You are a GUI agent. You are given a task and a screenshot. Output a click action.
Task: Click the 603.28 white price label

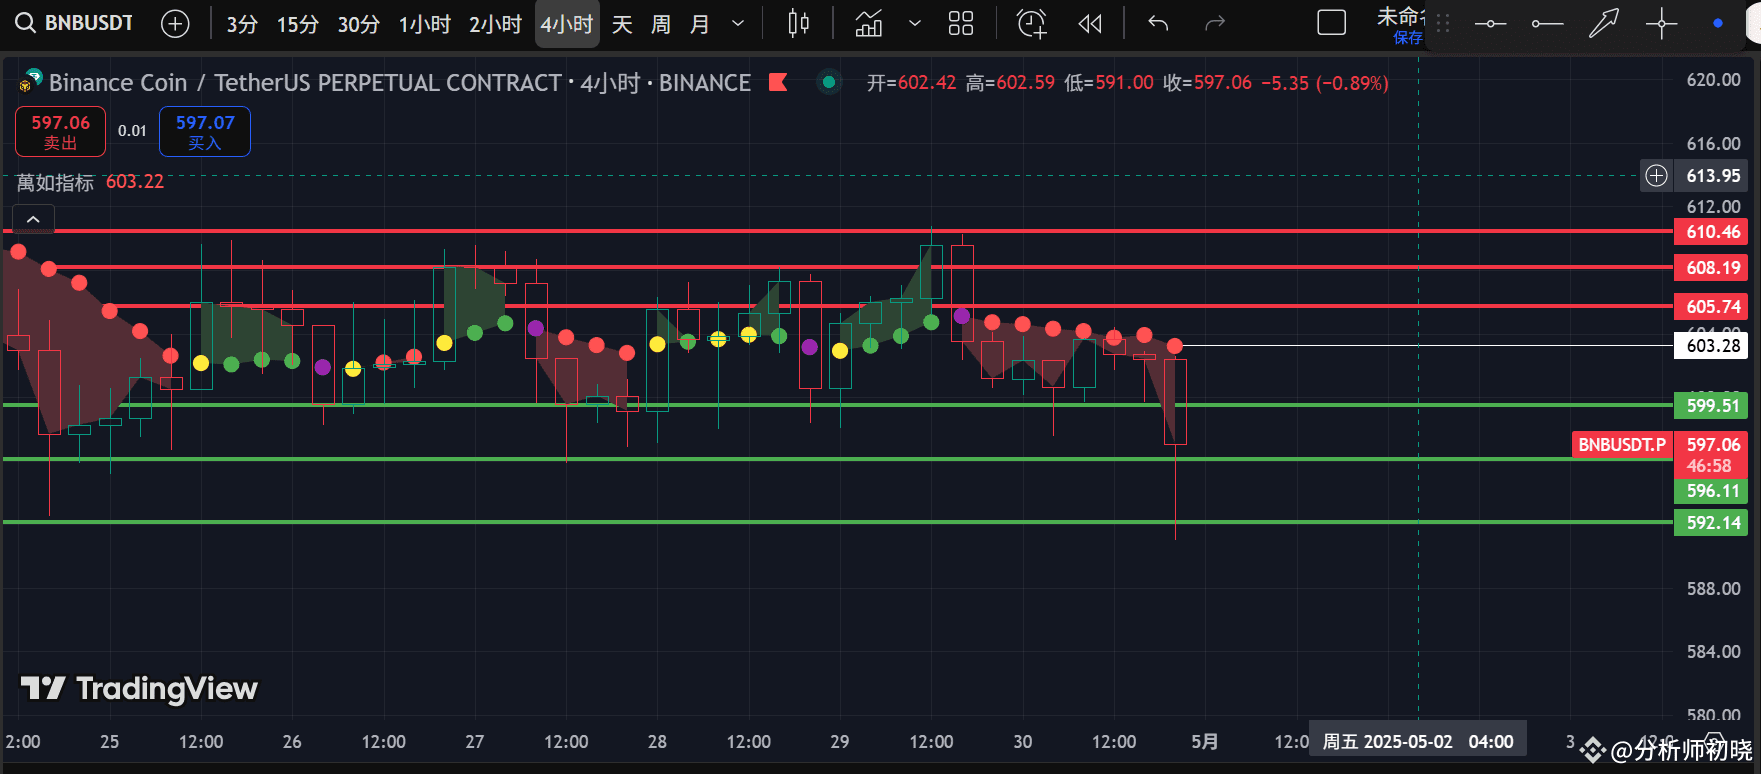(1711, 346)
